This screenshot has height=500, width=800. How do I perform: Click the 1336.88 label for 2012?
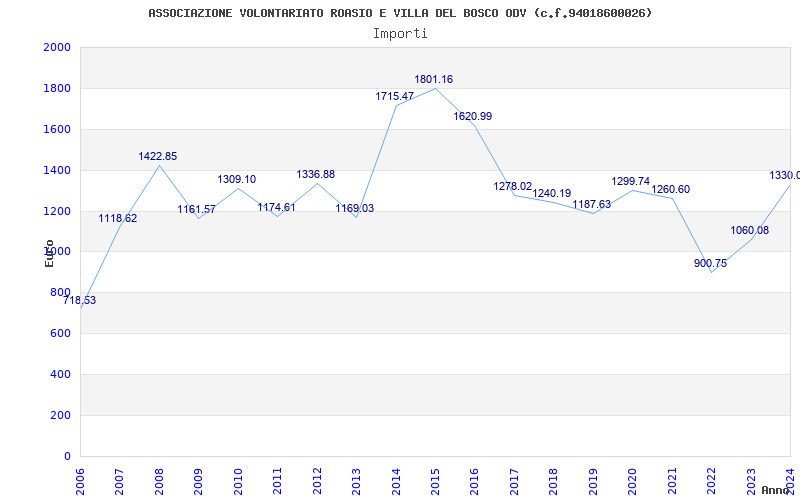(x=315, y=174)
